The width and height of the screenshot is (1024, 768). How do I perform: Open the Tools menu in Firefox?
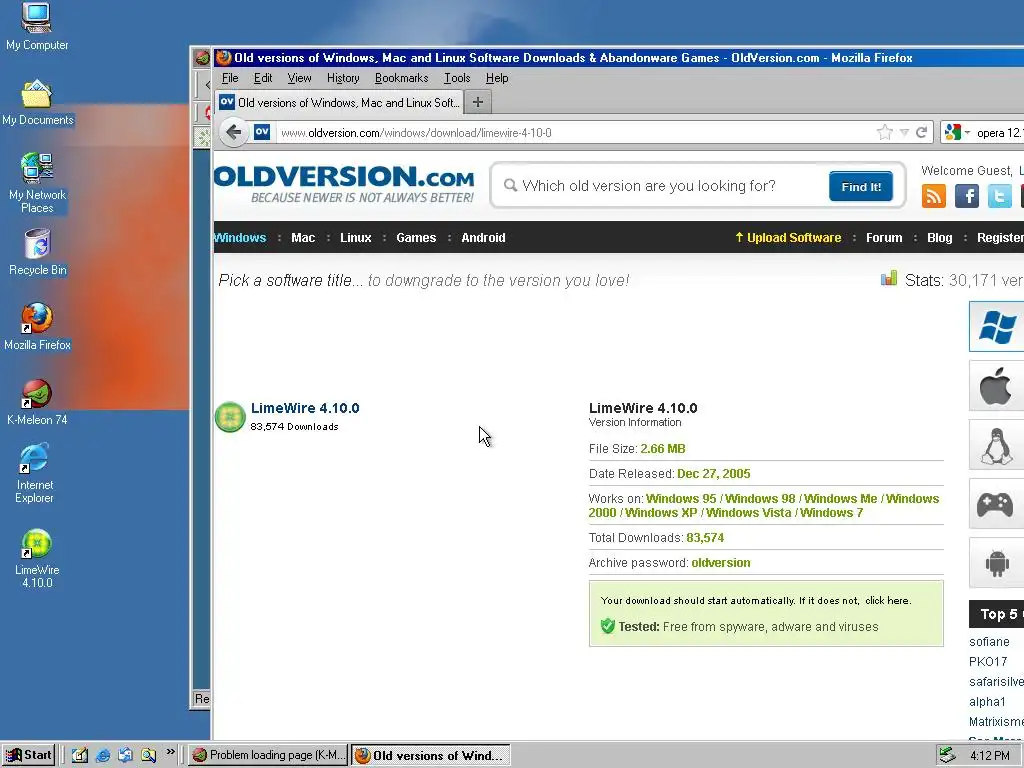point(457,78)
